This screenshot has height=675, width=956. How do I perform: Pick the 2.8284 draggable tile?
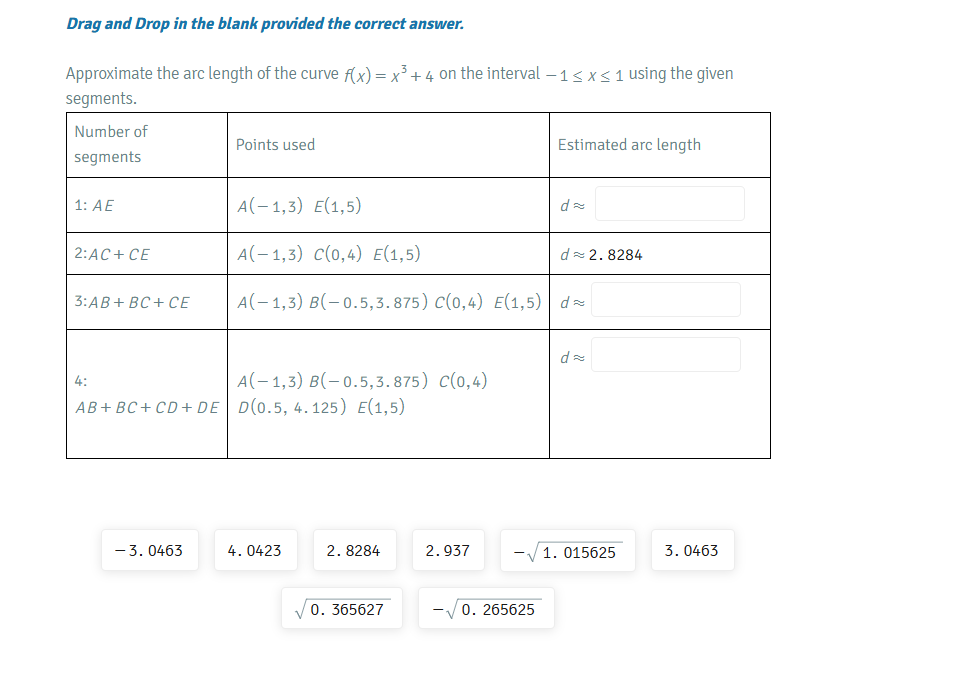coord(355,550)
